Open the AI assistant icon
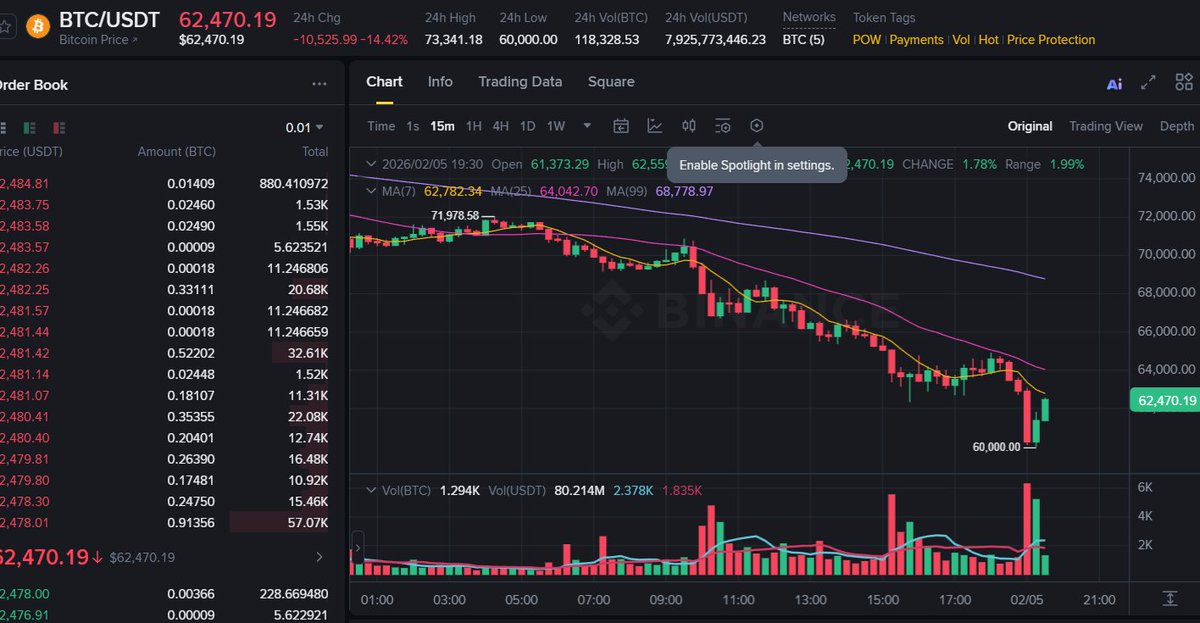 1114,84
